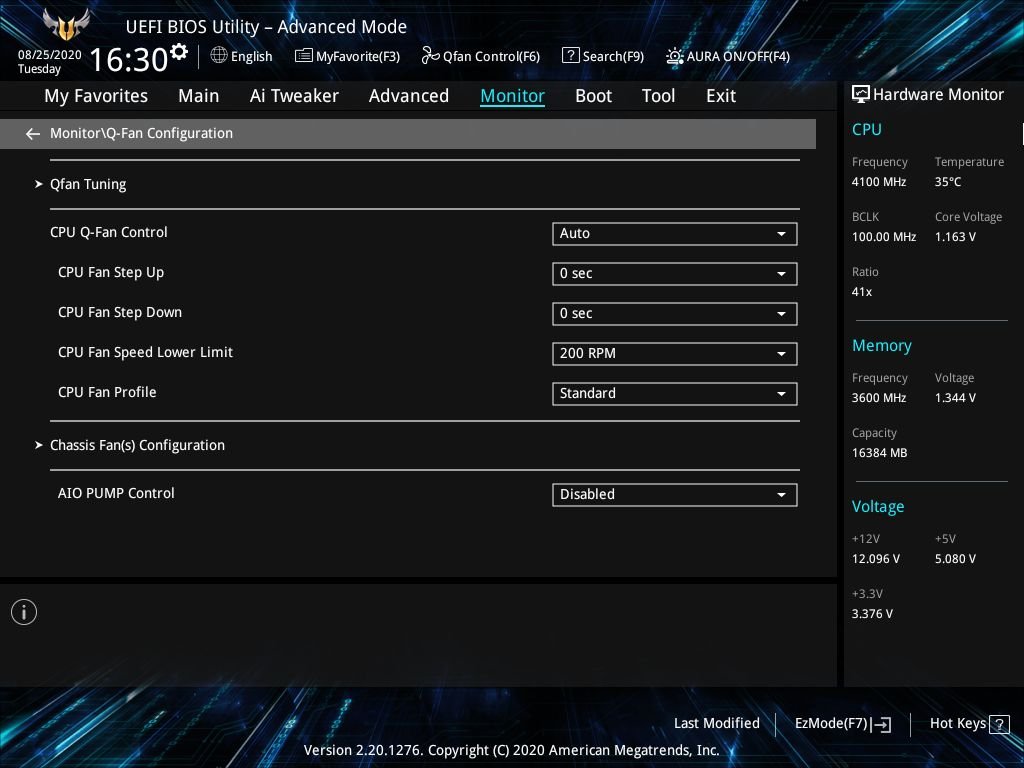Switch to the Main tab
Image resolution: width=1024 pixels, height=768 pixels.
[x=199, y=96]
